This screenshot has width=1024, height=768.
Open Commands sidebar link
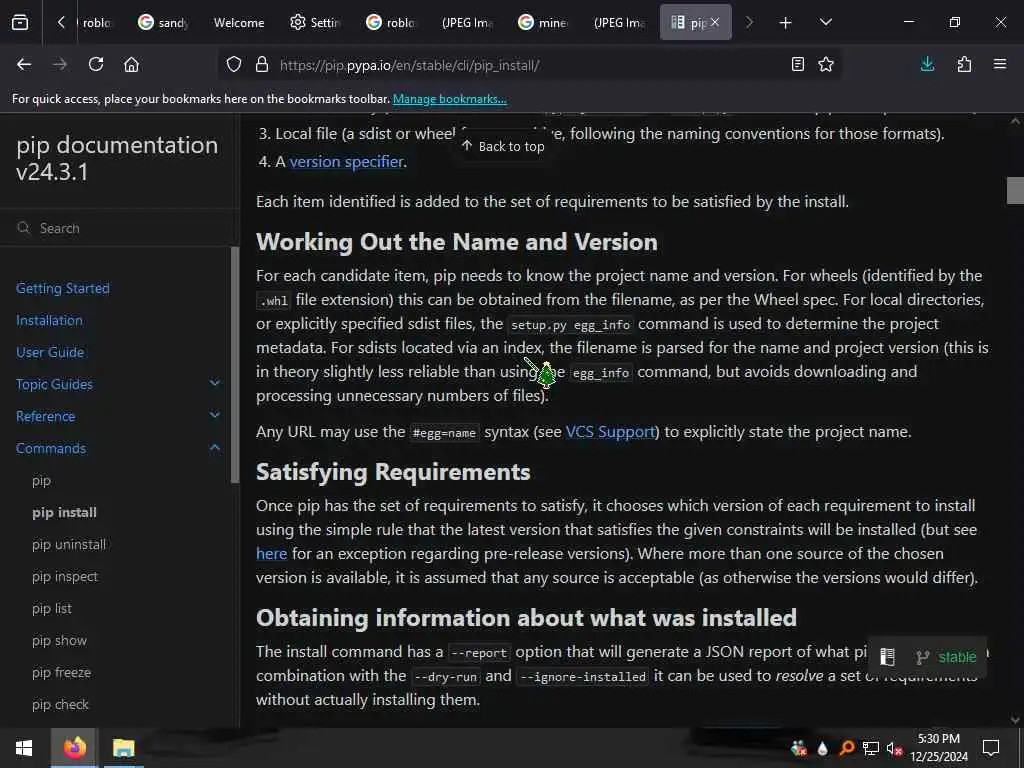[51, 448]
